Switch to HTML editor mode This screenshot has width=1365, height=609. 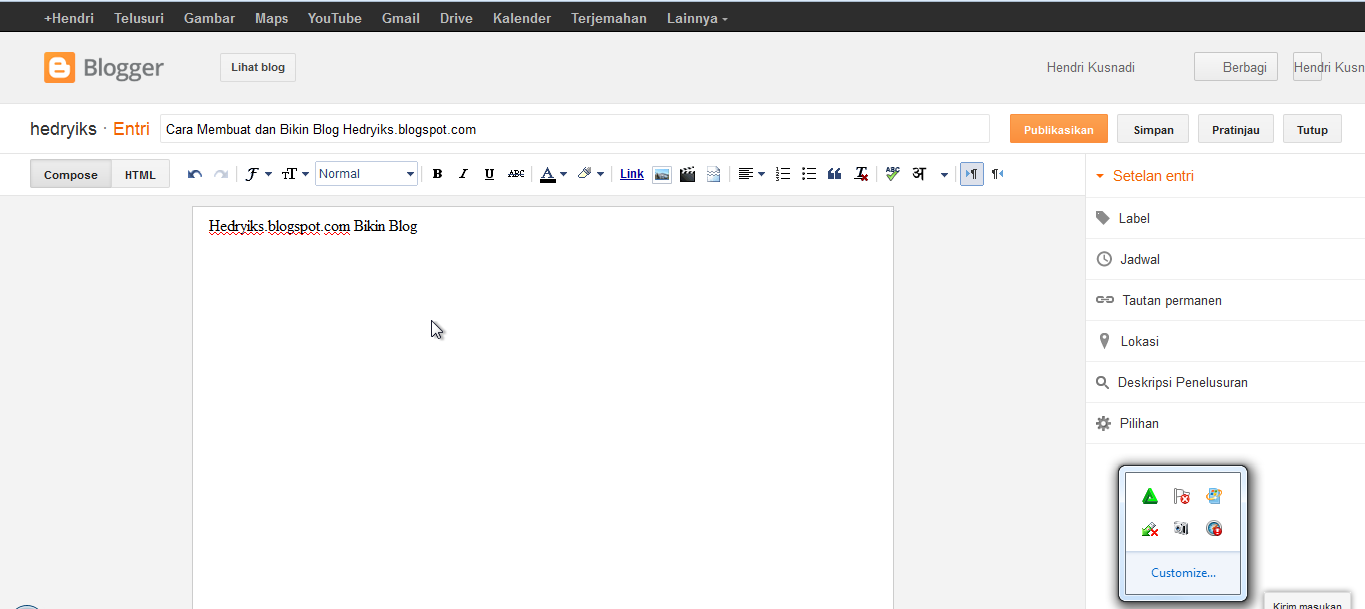coord(140,174)
